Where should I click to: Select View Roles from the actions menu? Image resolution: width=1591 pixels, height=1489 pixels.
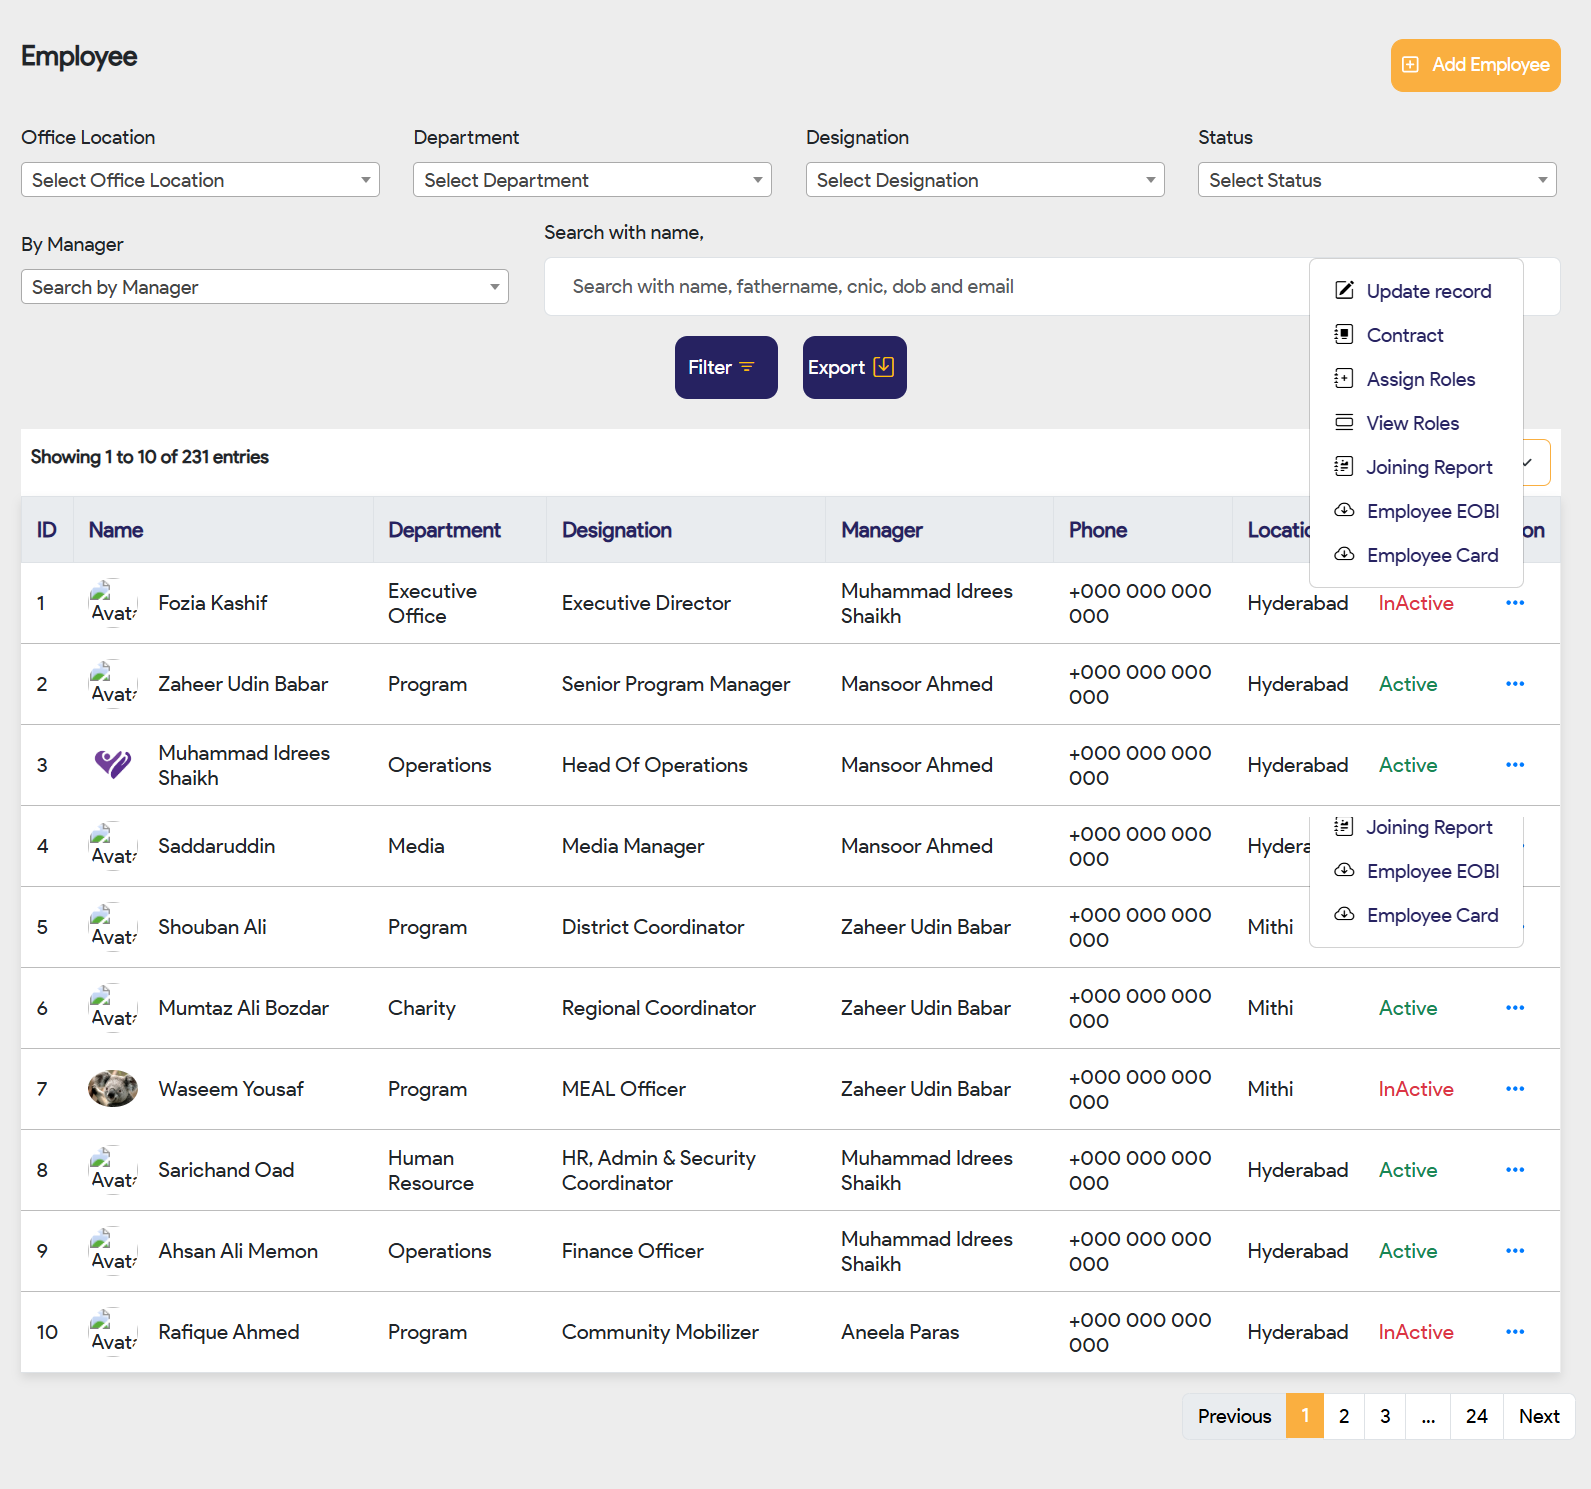point(1412,423)
